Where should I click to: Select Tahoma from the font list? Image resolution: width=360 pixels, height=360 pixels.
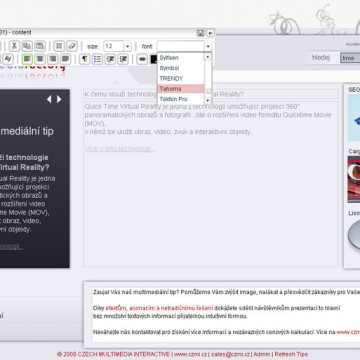180,89
